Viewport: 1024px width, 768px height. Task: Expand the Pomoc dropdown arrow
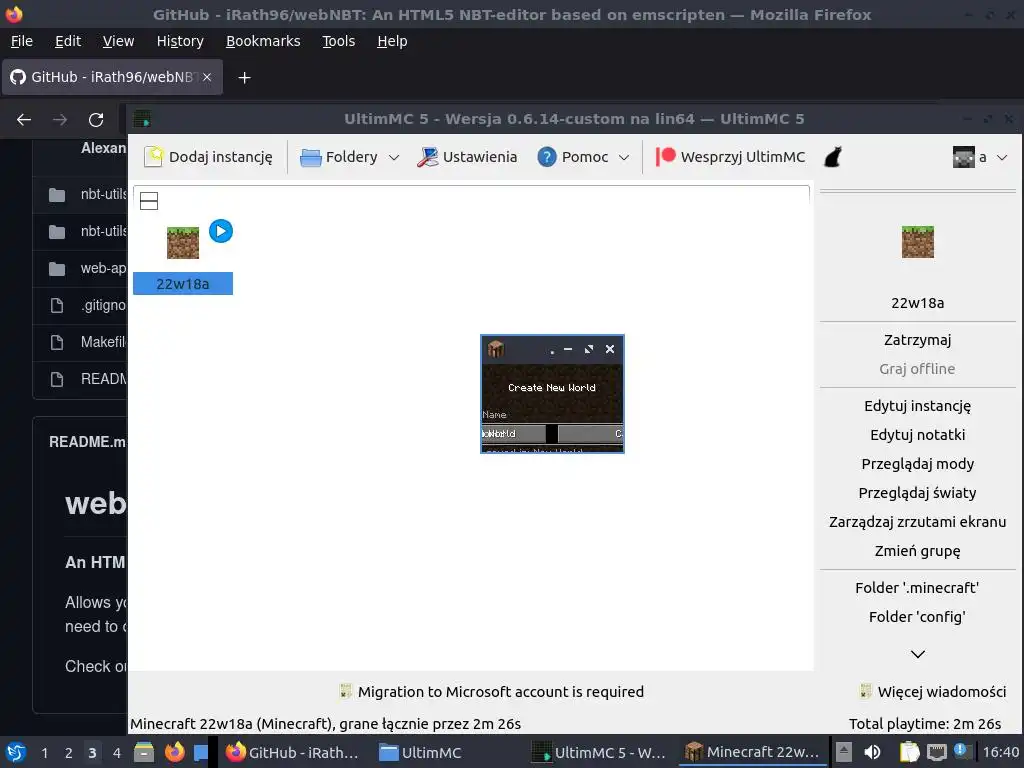[624, 157]
